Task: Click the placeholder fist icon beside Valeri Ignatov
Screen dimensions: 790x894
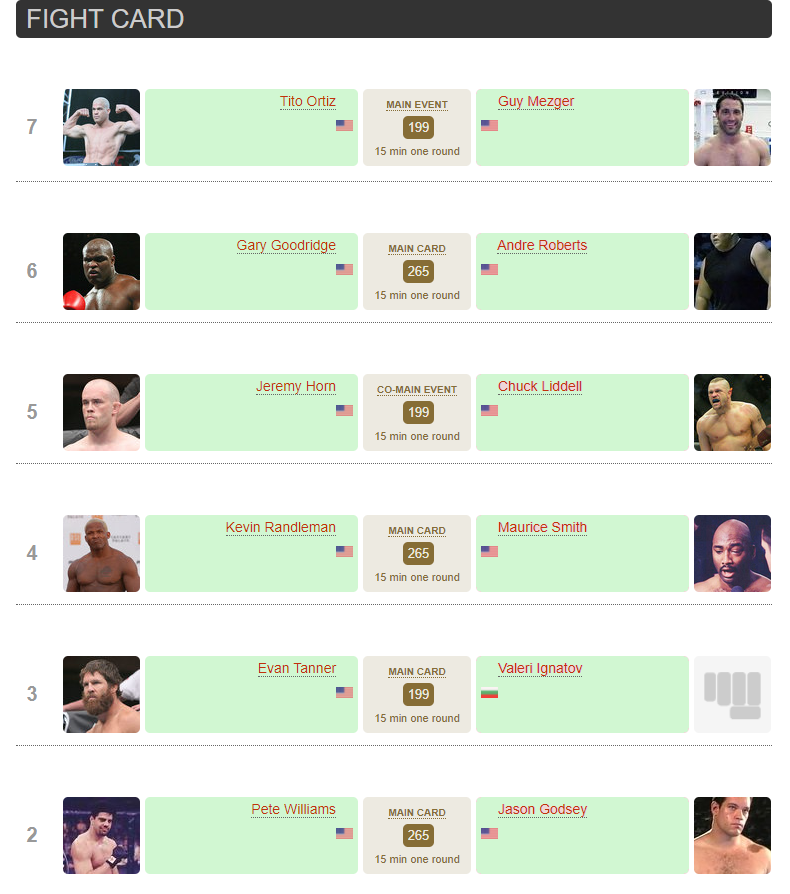Action: pos(732,694)
